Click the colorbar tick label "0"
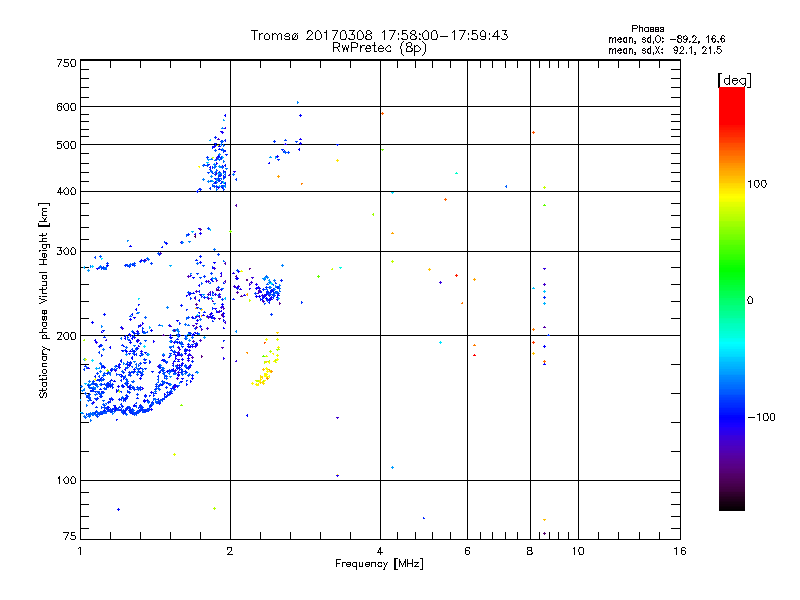 point(750,301)
